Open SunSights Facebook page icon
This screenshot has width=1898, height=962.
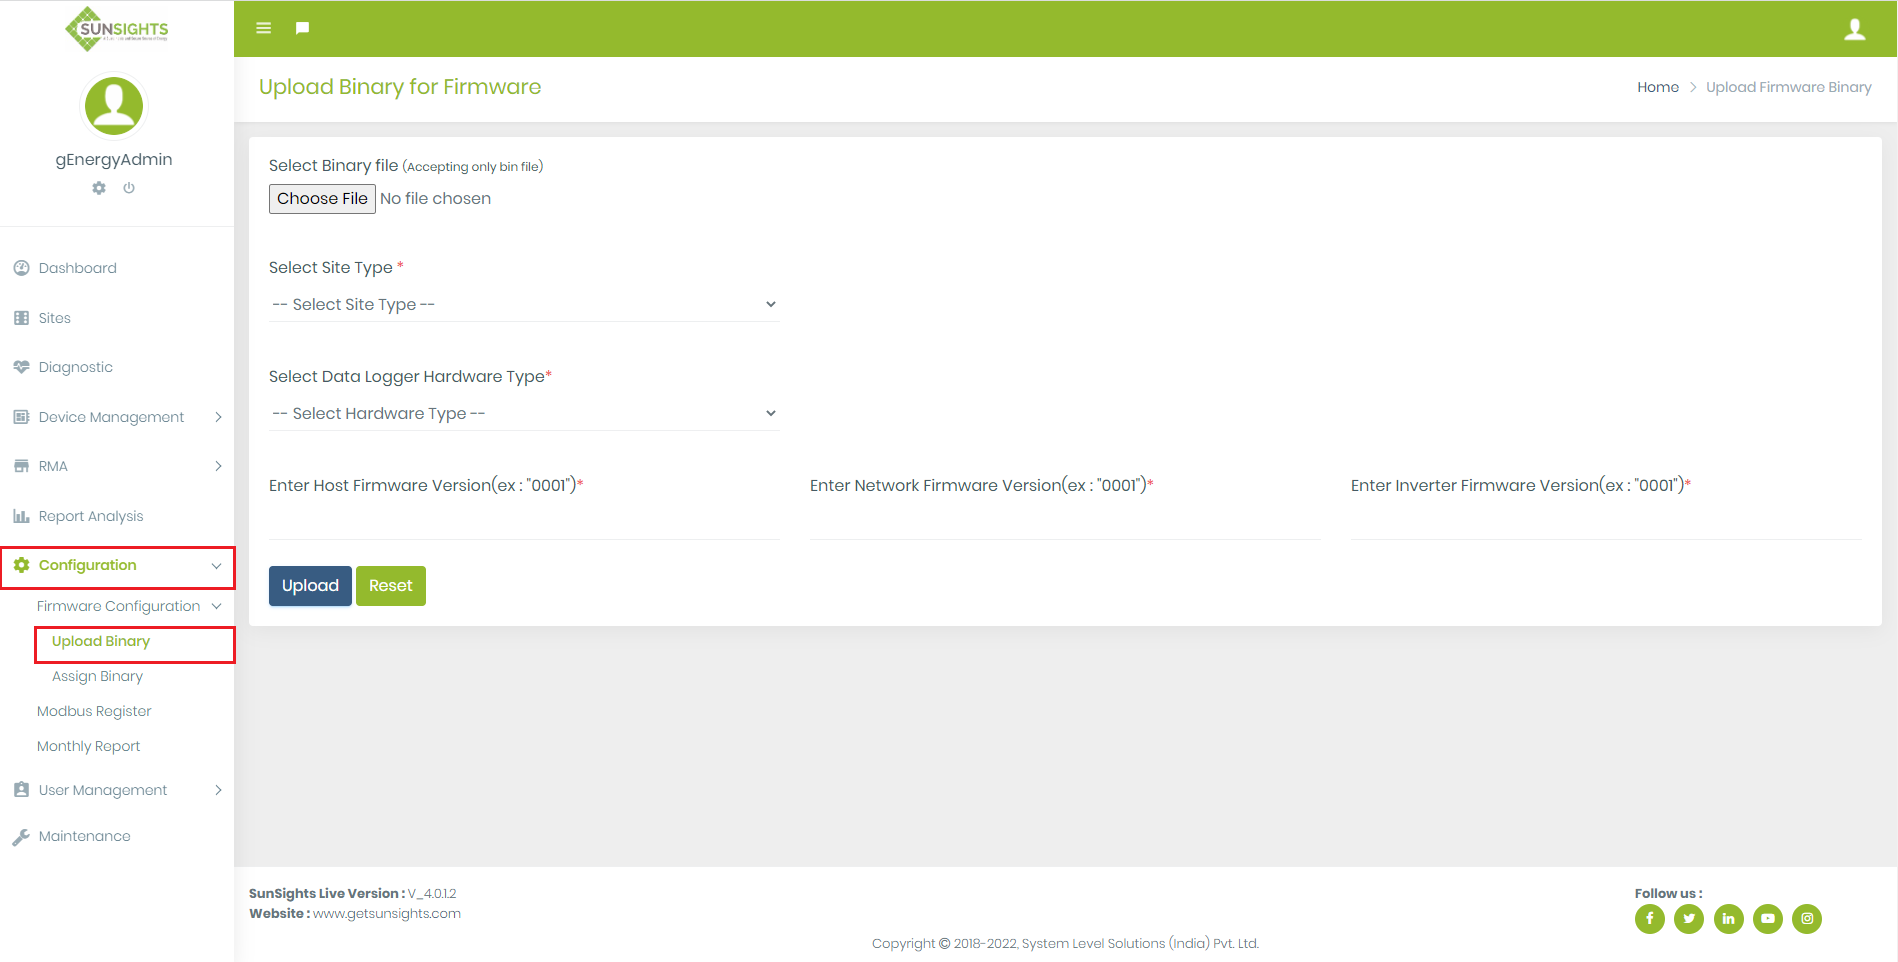pos(1649,918)
